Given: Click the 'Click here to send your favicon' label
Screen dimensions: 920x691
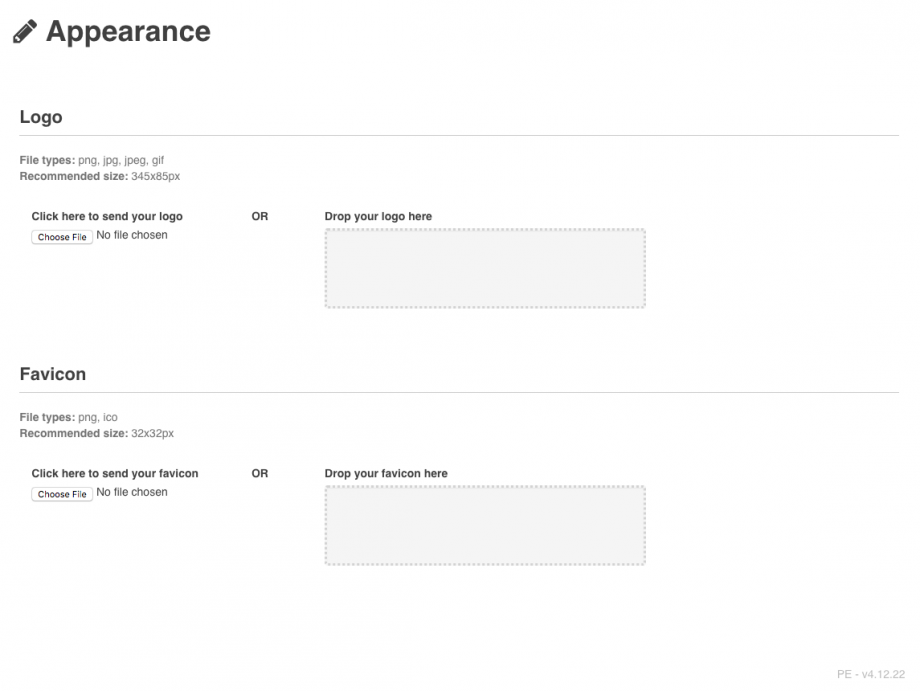Looking at the screenshot, I should coord(115,473).
